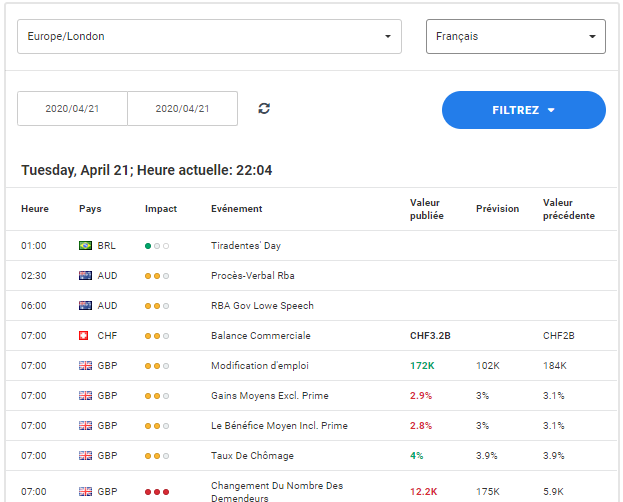Select the Modification d'emploi event row
Image resolution: width=623 pixels, height=502 pixels.
tap(261, 366)
